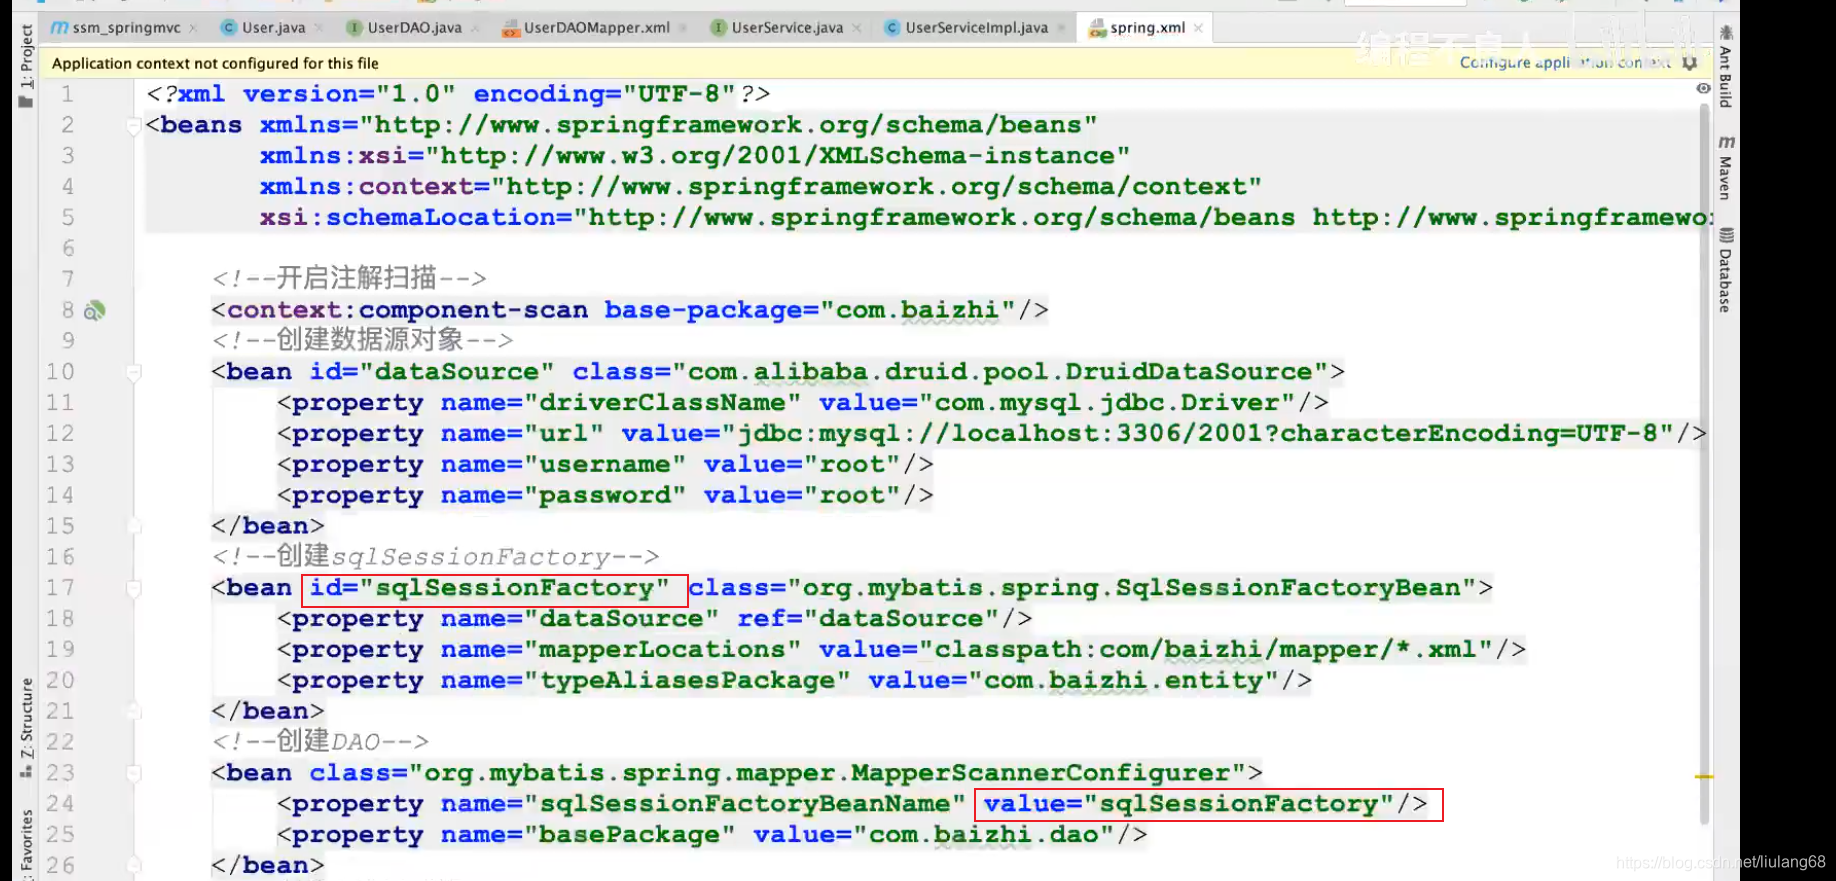The height and width of the screenshot is (881, 1836).
Task: Open the Ant Build tool window
Action: (x=1725, y=67)
